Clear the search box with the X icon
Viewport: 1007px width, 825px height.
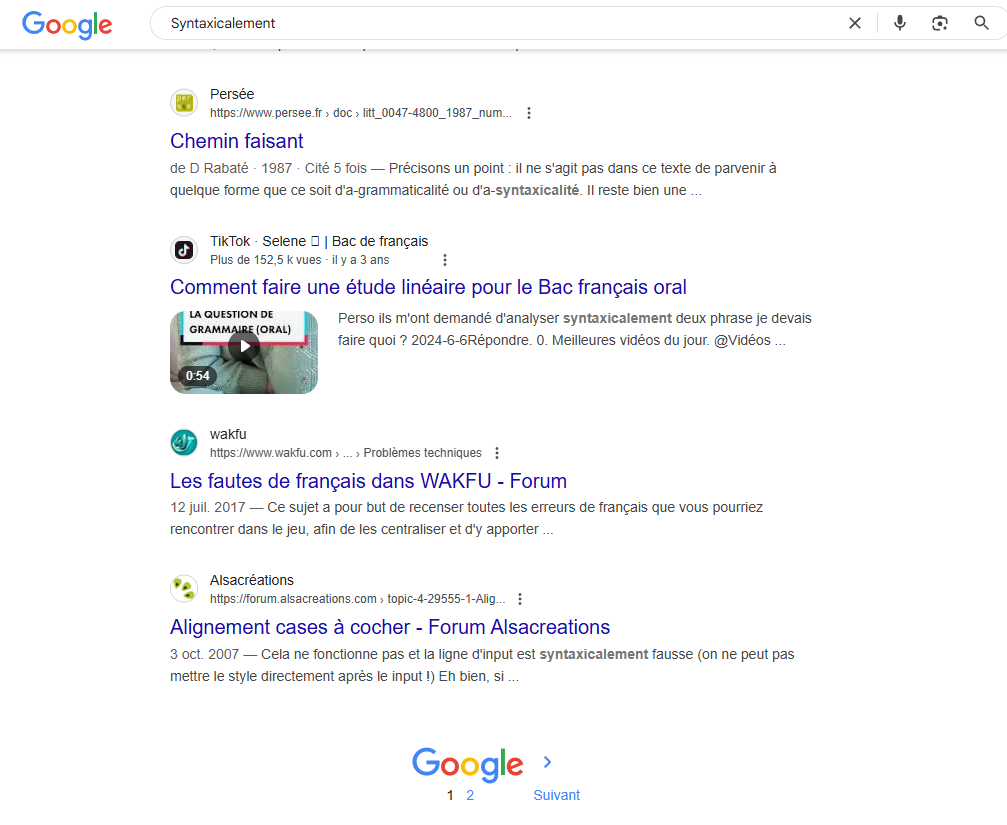pos(855,24)
